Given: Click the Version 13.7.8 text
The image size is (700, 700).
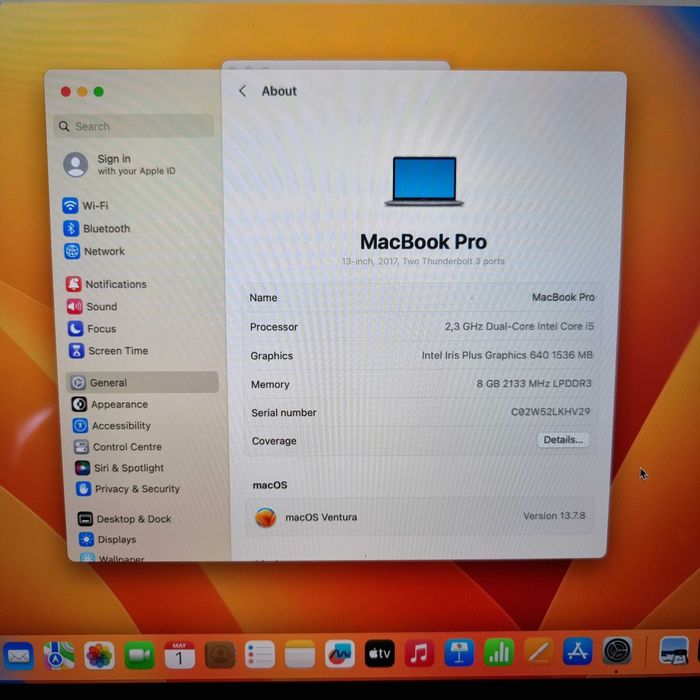Looking at the screenshot, I should pyautogui.click(x=554, y=516).
